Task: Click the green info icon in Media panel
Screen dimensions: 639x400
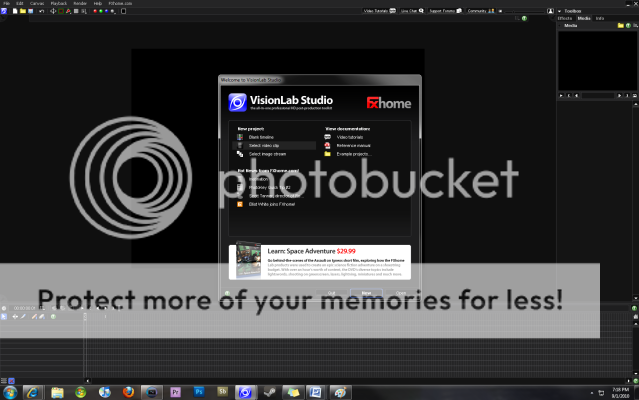Action: 628,26
